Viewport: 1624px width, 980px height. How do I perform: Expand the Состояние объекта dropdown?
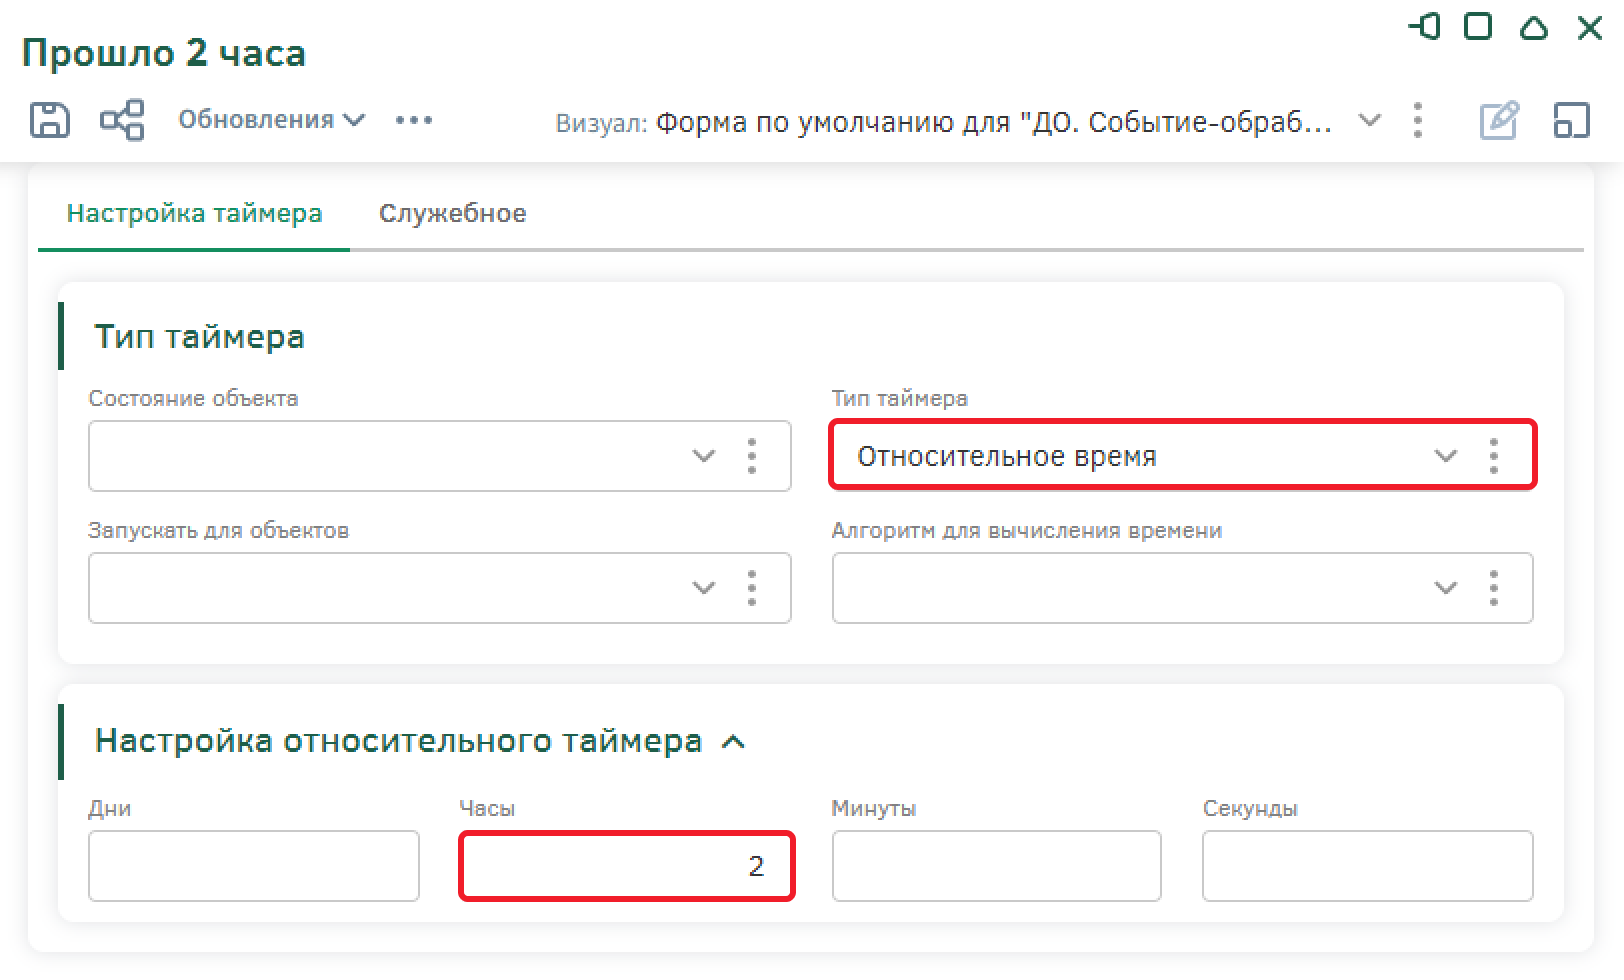[x=704, y=456]
